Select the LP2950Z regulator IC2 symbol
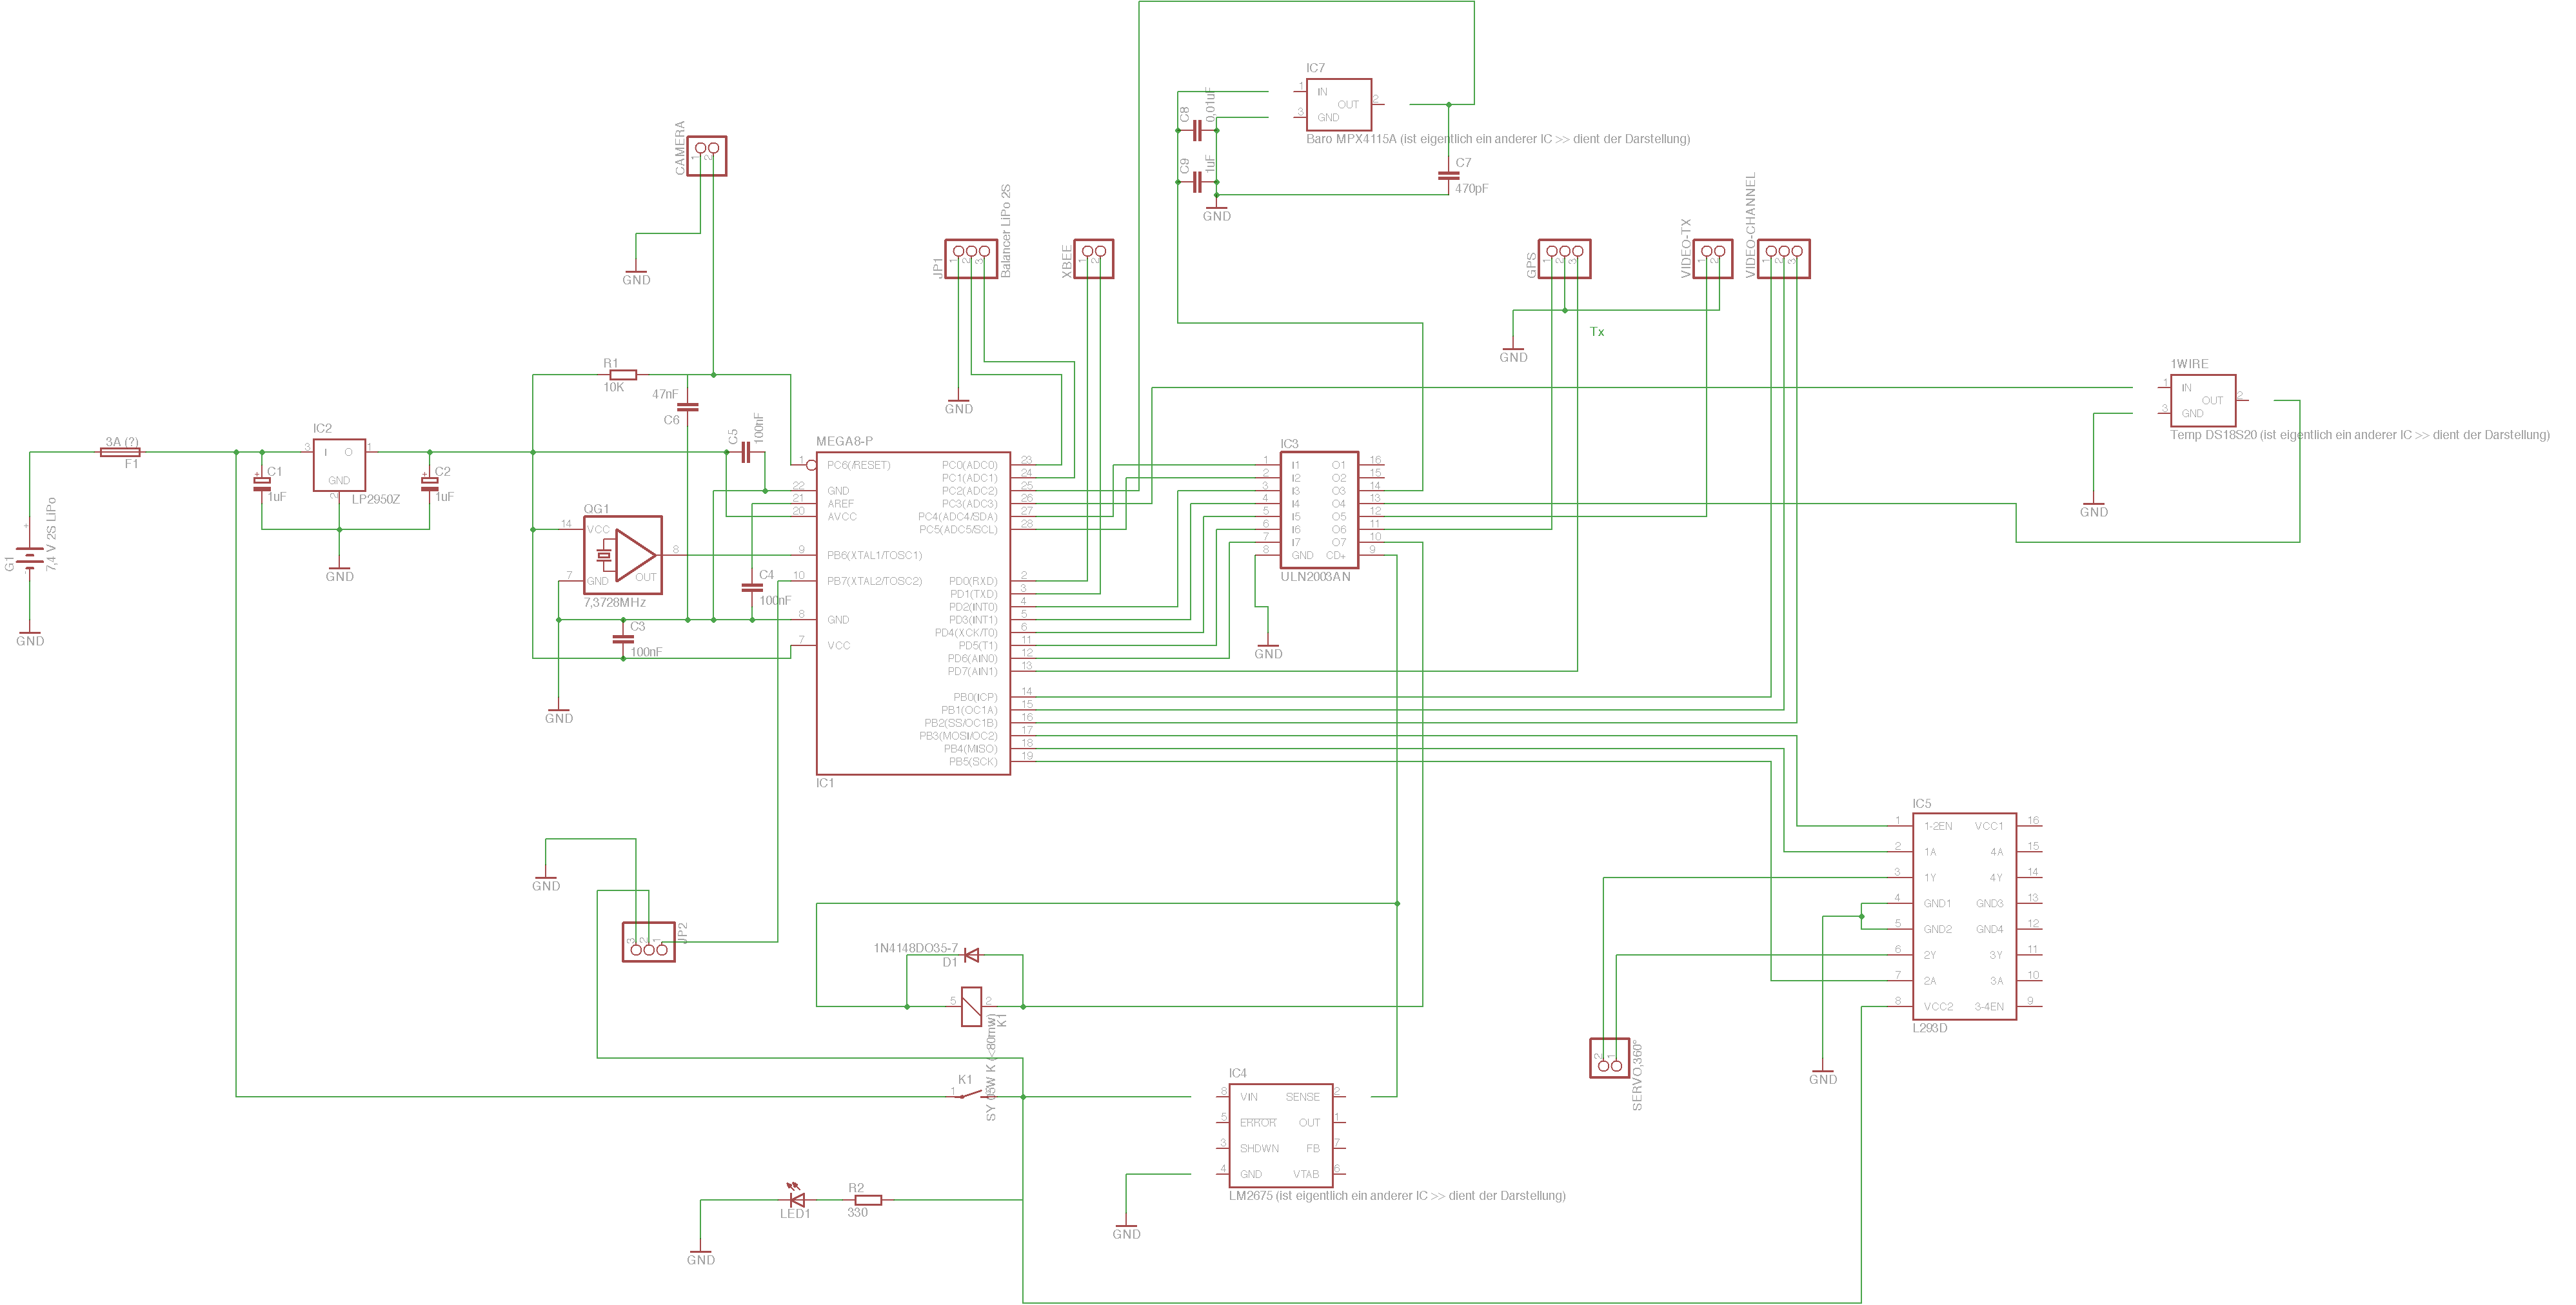The height and width of the screenshot is (1305, 2576). coord(339,465)
